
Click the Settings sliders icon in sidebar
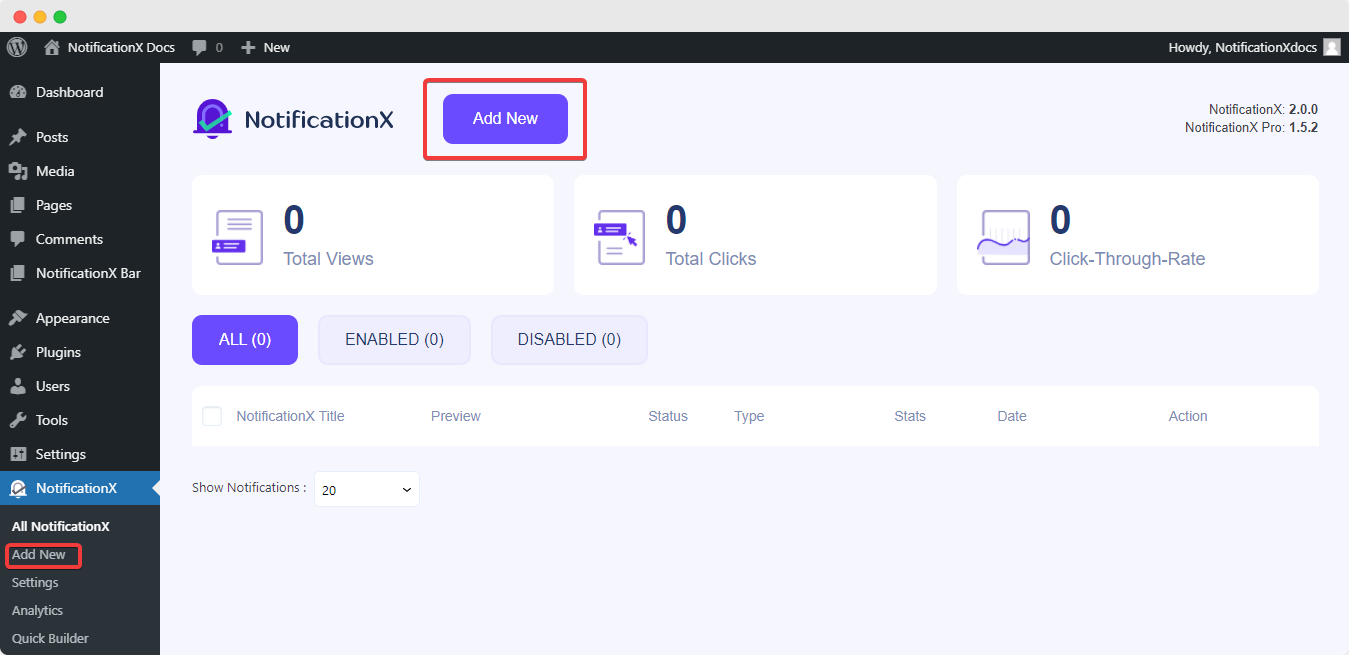click(x=18, y=454)
